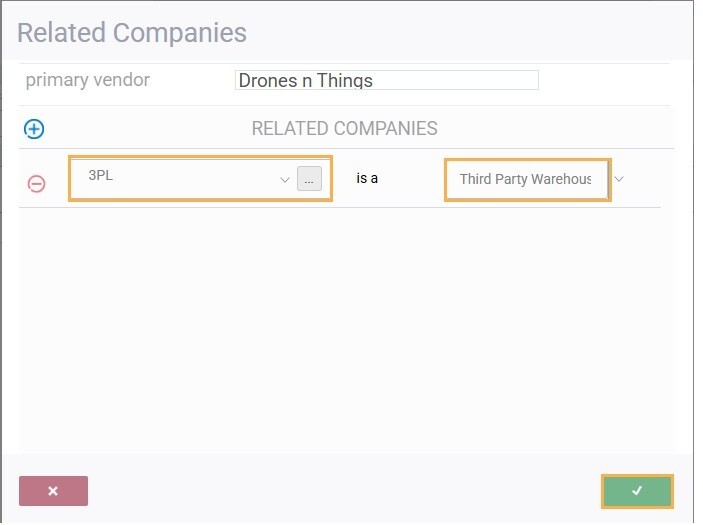The height and width of the screenshot is (525, 703).
Task: Expand the 3PL company dropdown arrow
Action: (285, 180)
